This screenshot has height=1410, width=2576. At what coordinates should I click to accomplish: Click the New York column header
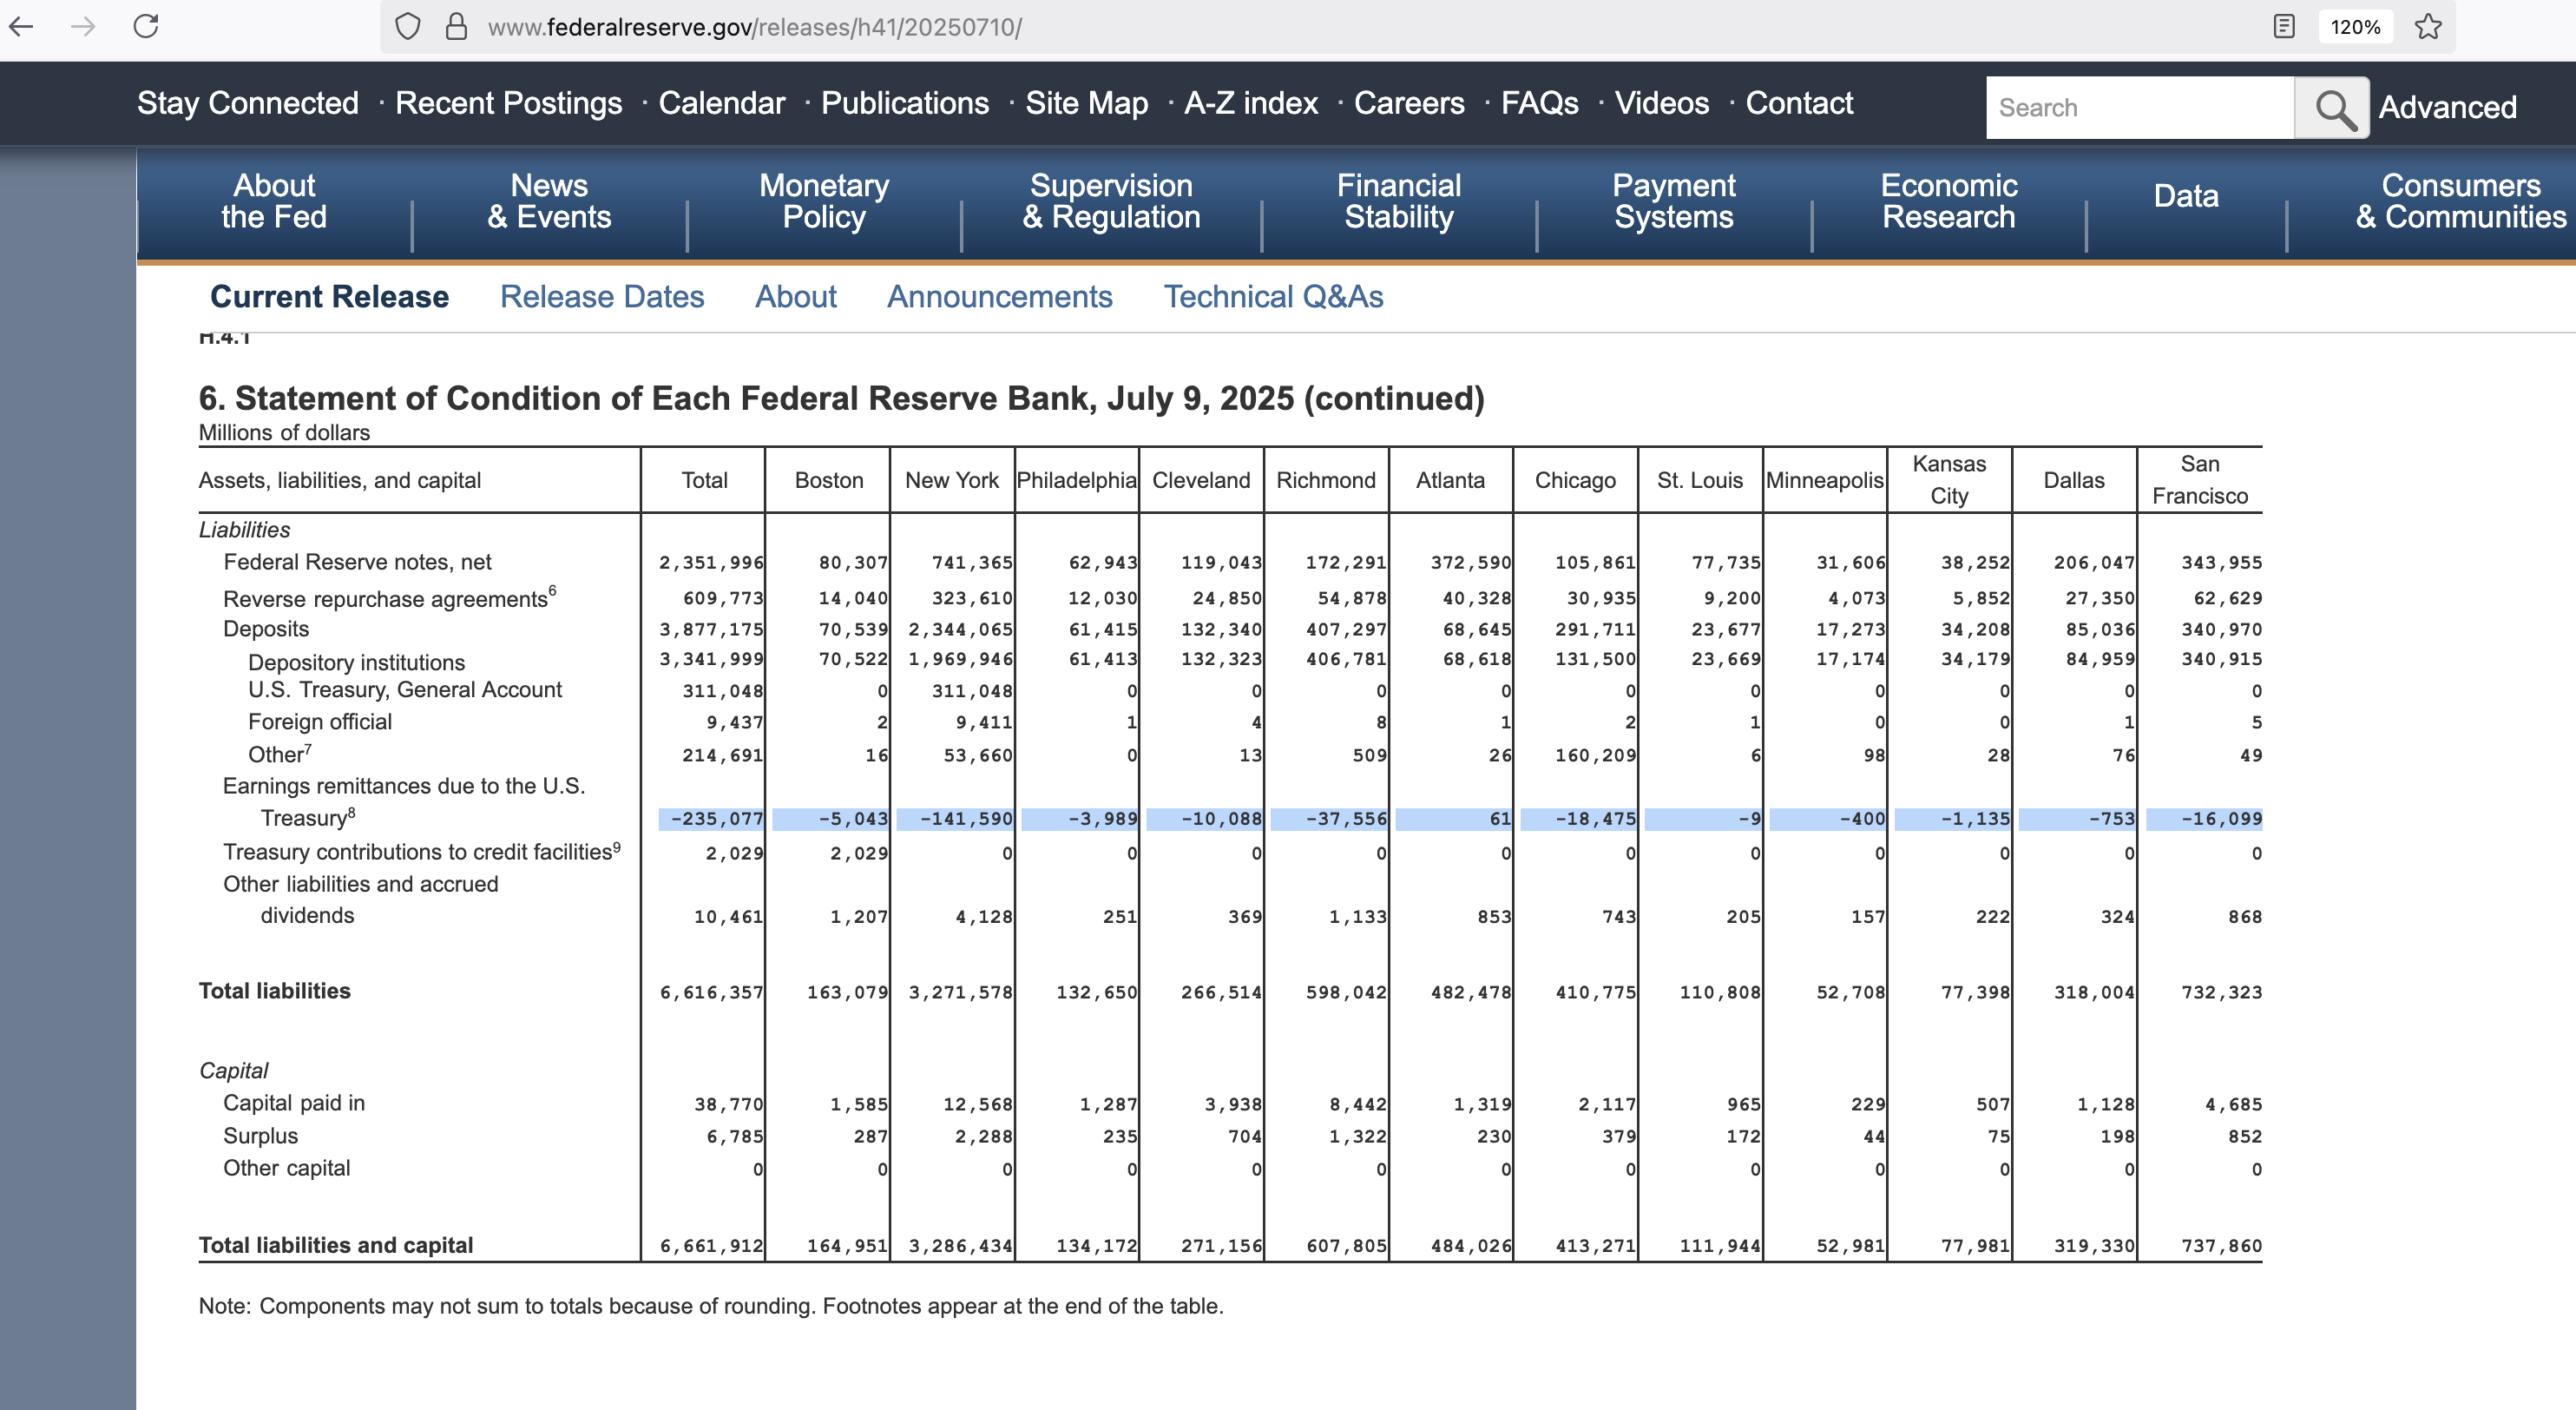click(x=951, y=480)
